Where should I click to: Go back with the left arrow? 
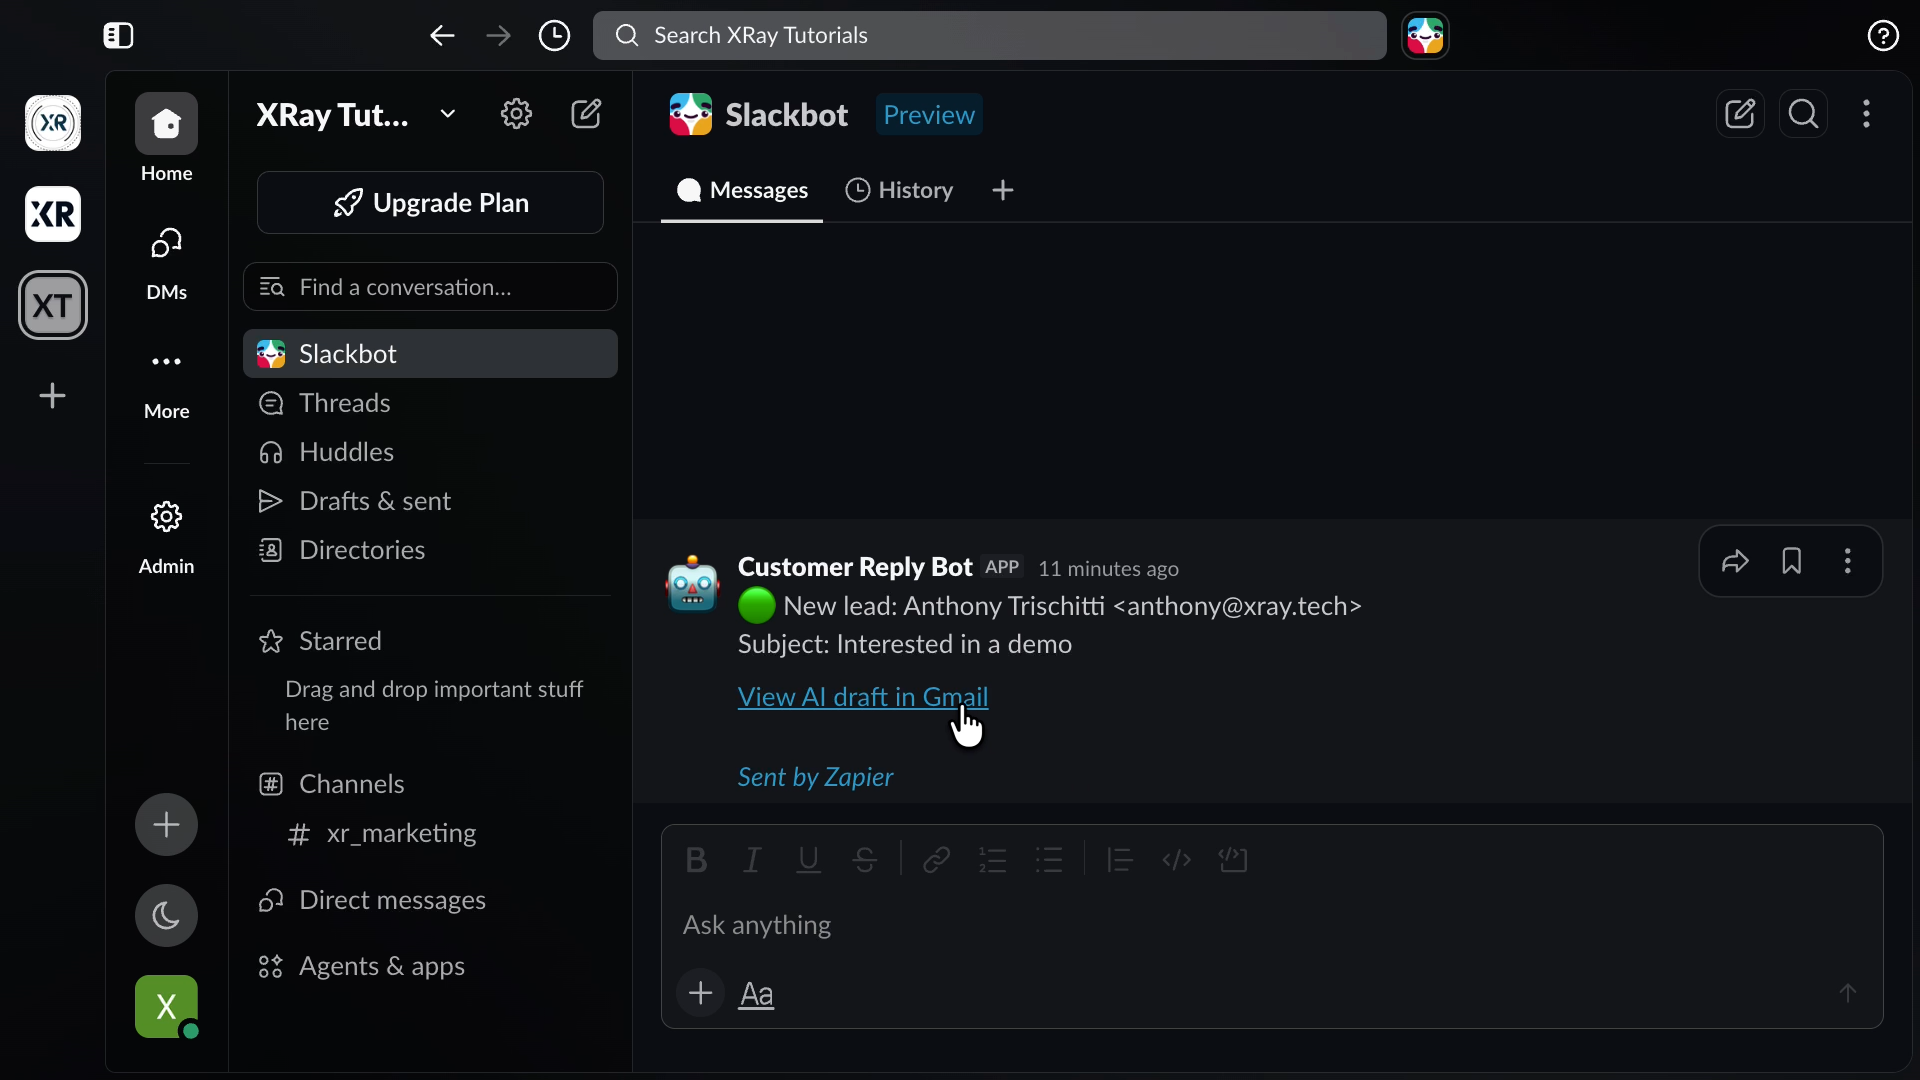442,36
